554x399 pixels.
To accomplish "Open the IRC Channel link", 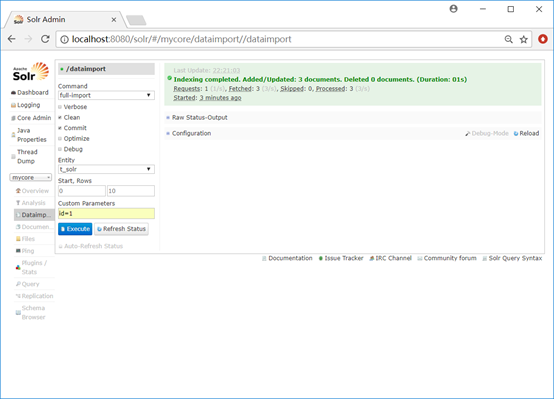I will pos(390,258).
